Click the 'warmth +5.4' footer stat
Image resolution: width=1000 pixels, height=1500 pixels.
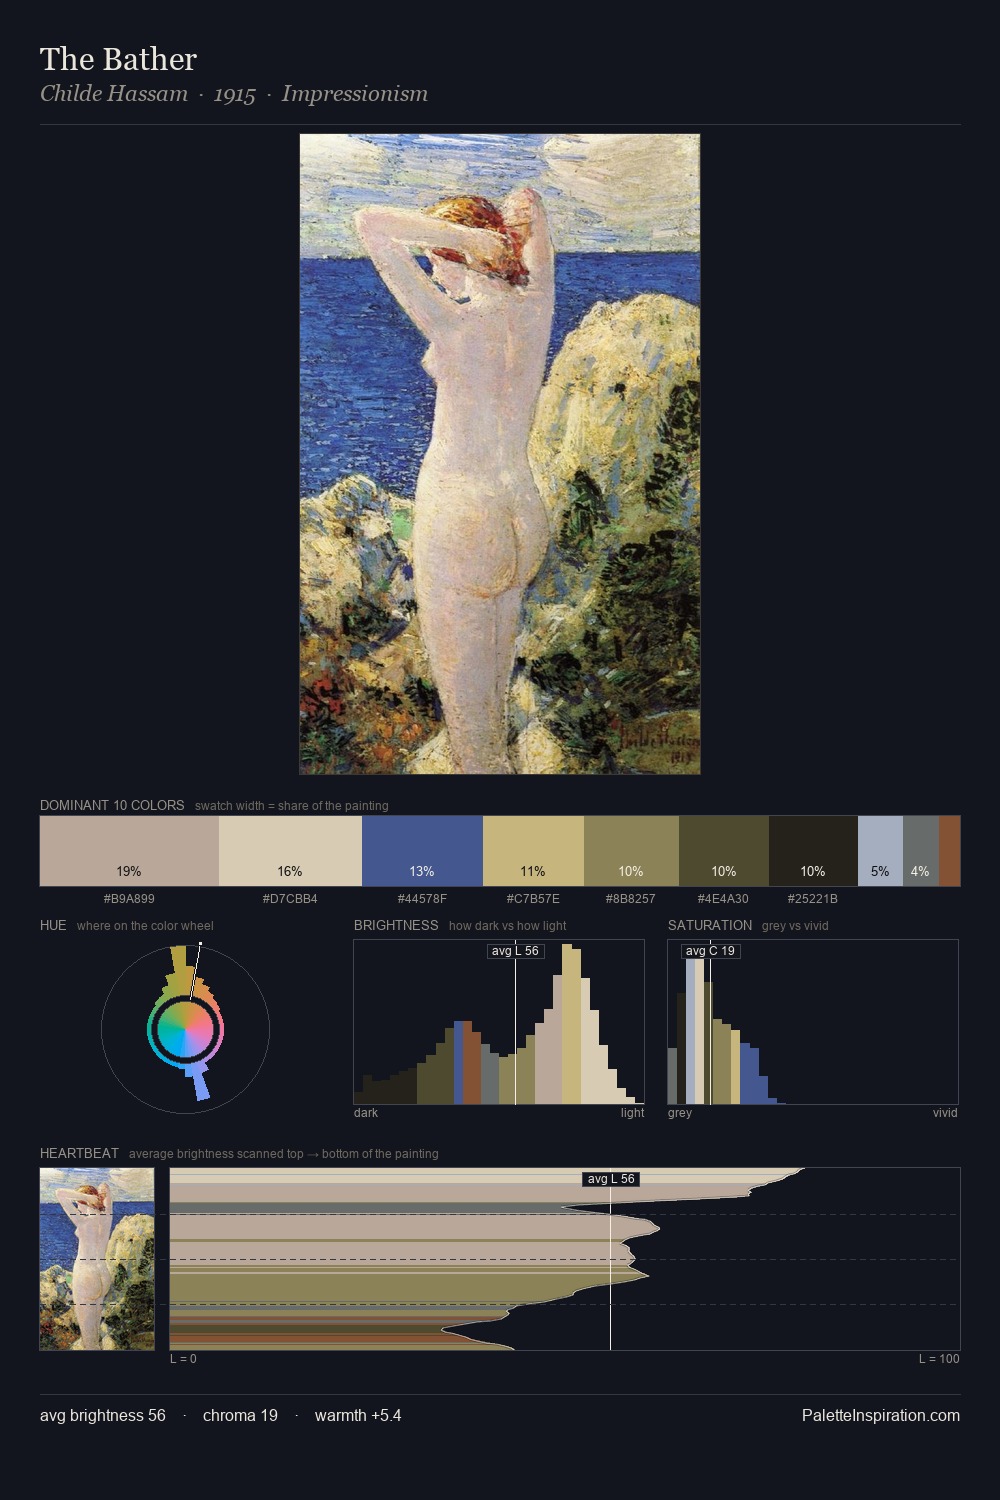click(x=358, y=1415)
